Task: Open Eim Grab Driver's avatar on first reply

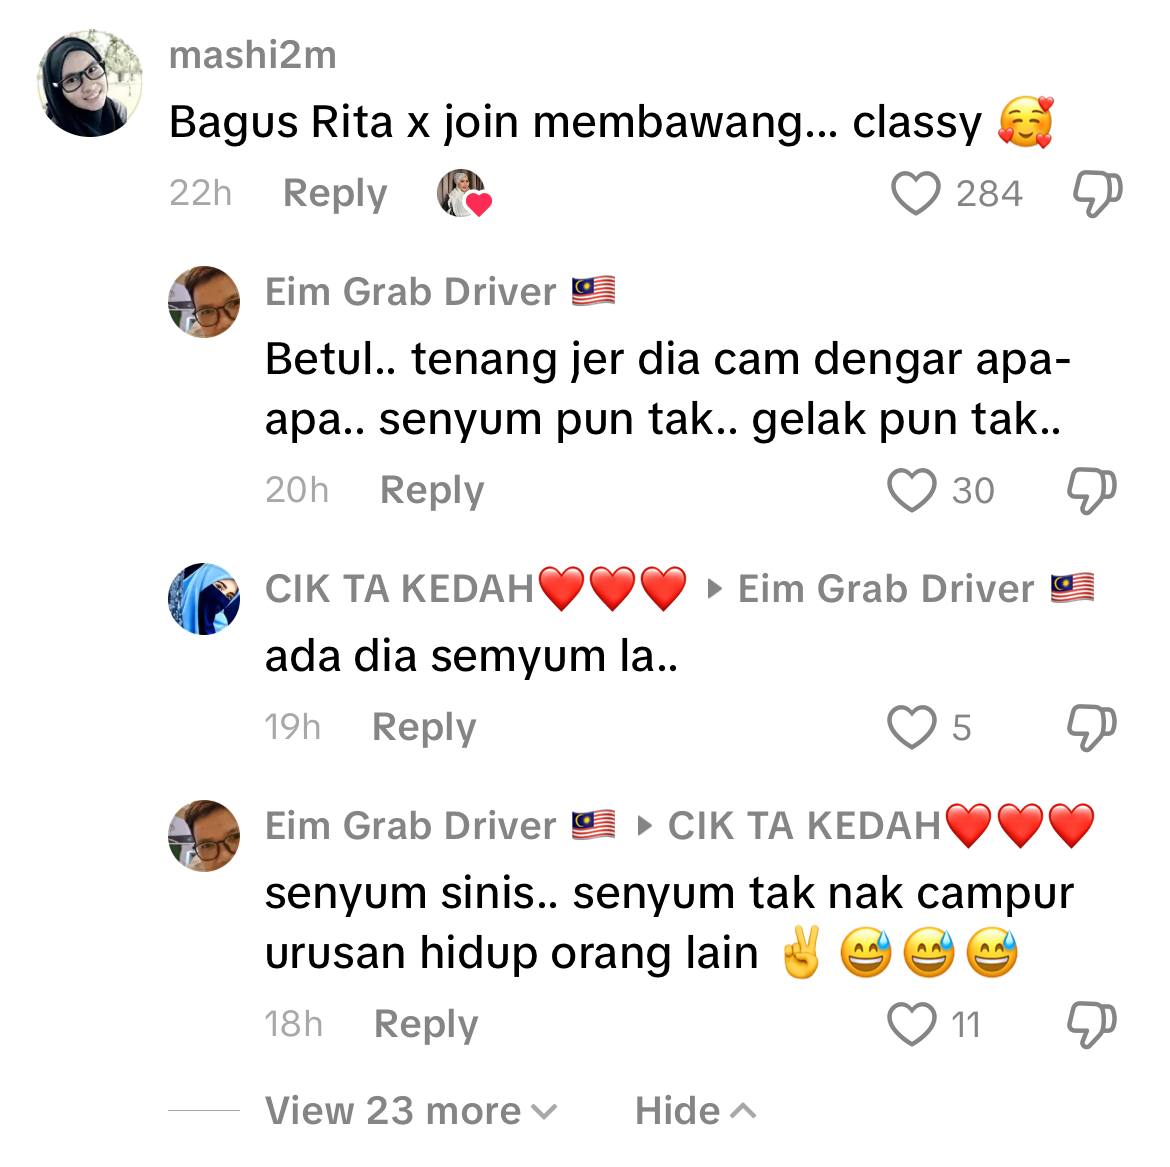Action: (x=204, y=302)
